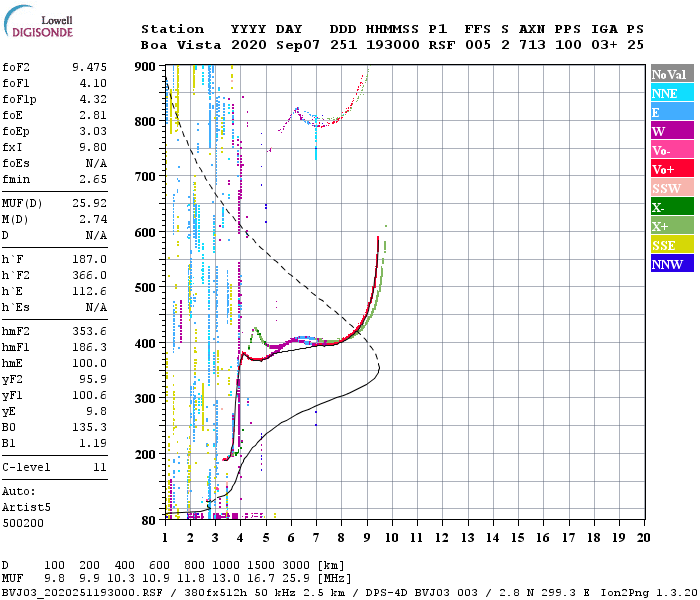Click the BVJ03_2020251193000.RSF file name
This screenshot has height=600, width=700.
coord(82,592)
